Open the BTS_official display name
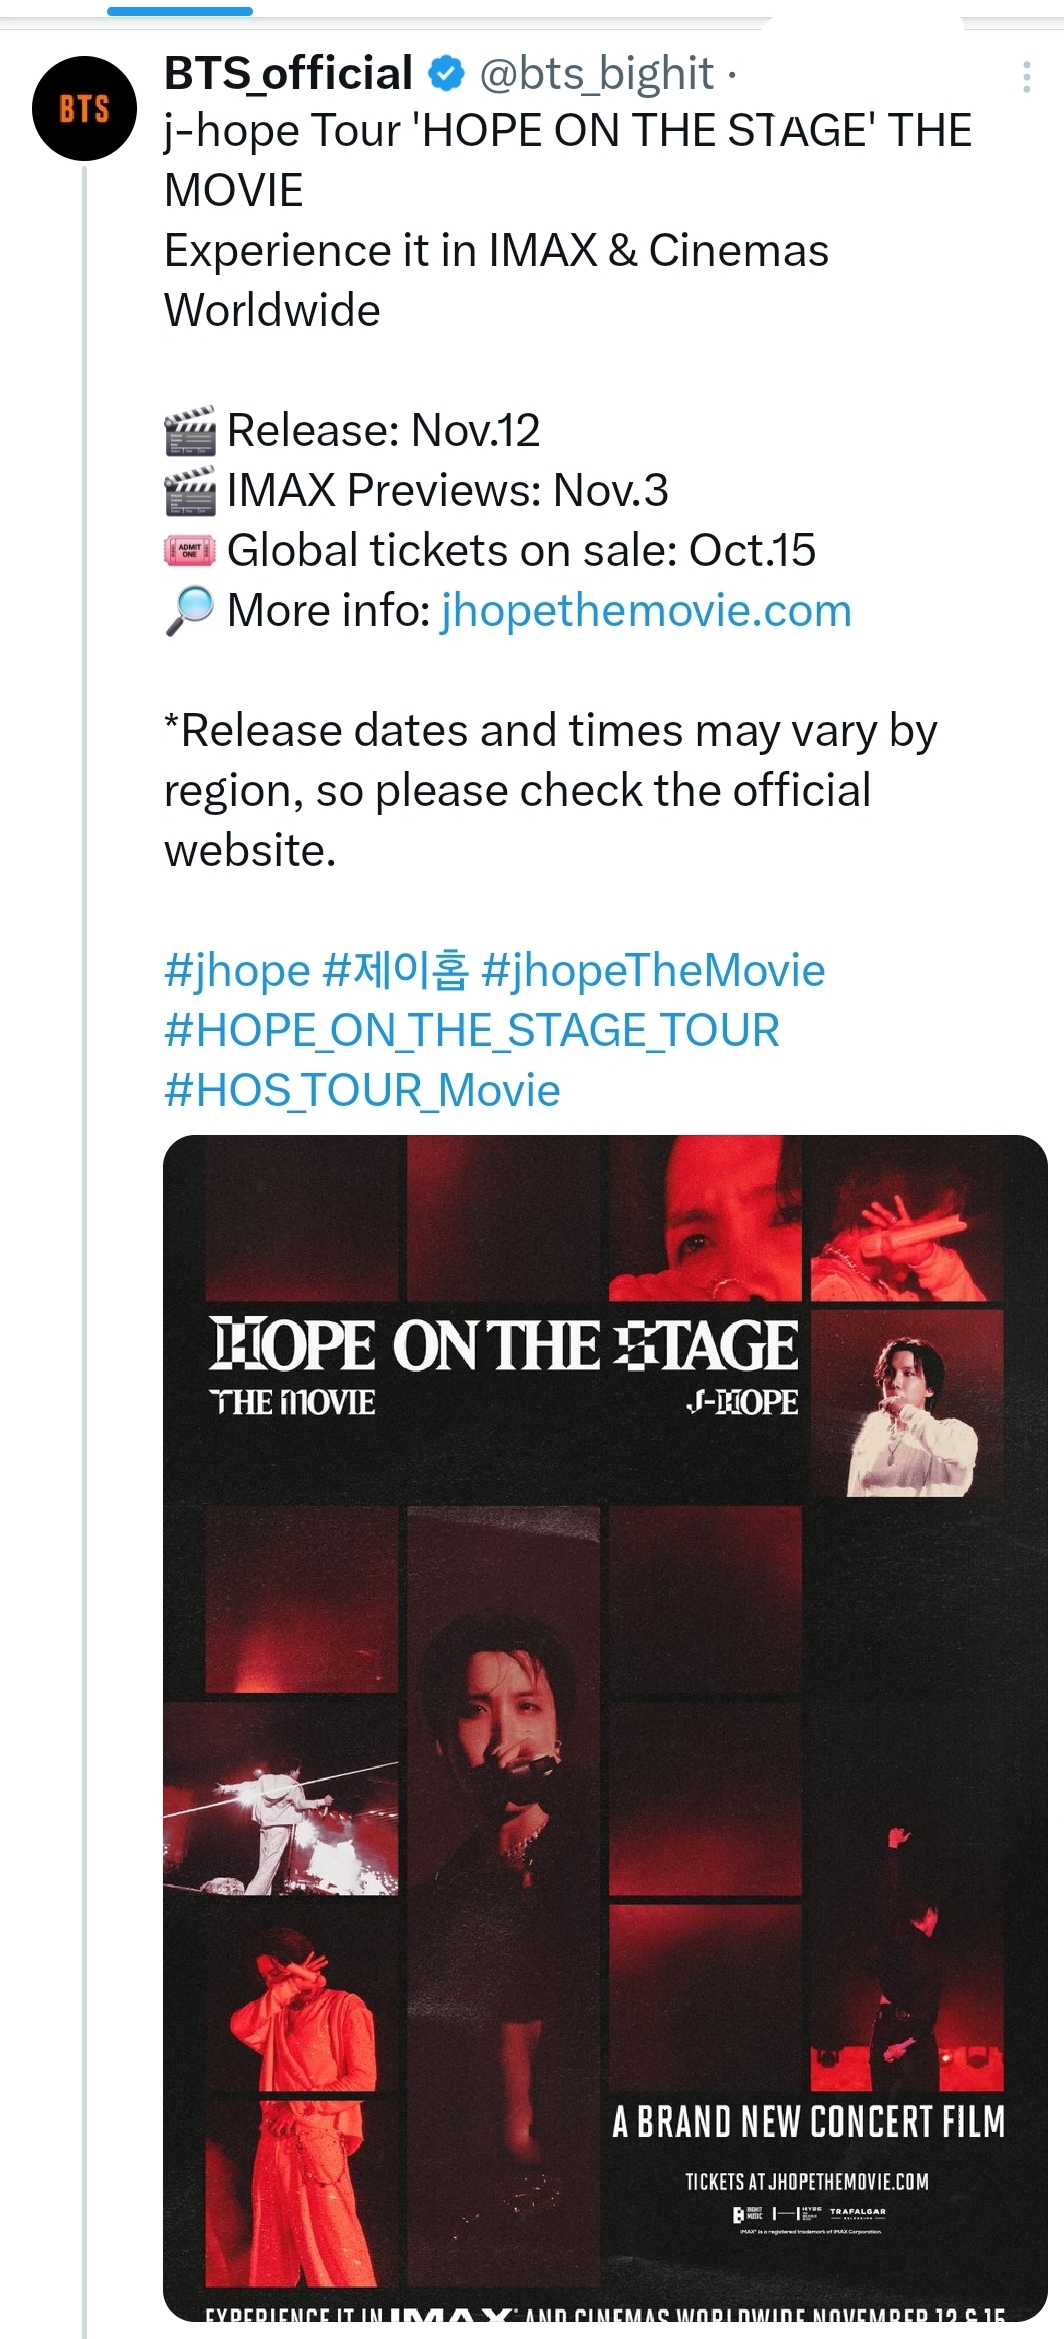 (x=288, y=72)
